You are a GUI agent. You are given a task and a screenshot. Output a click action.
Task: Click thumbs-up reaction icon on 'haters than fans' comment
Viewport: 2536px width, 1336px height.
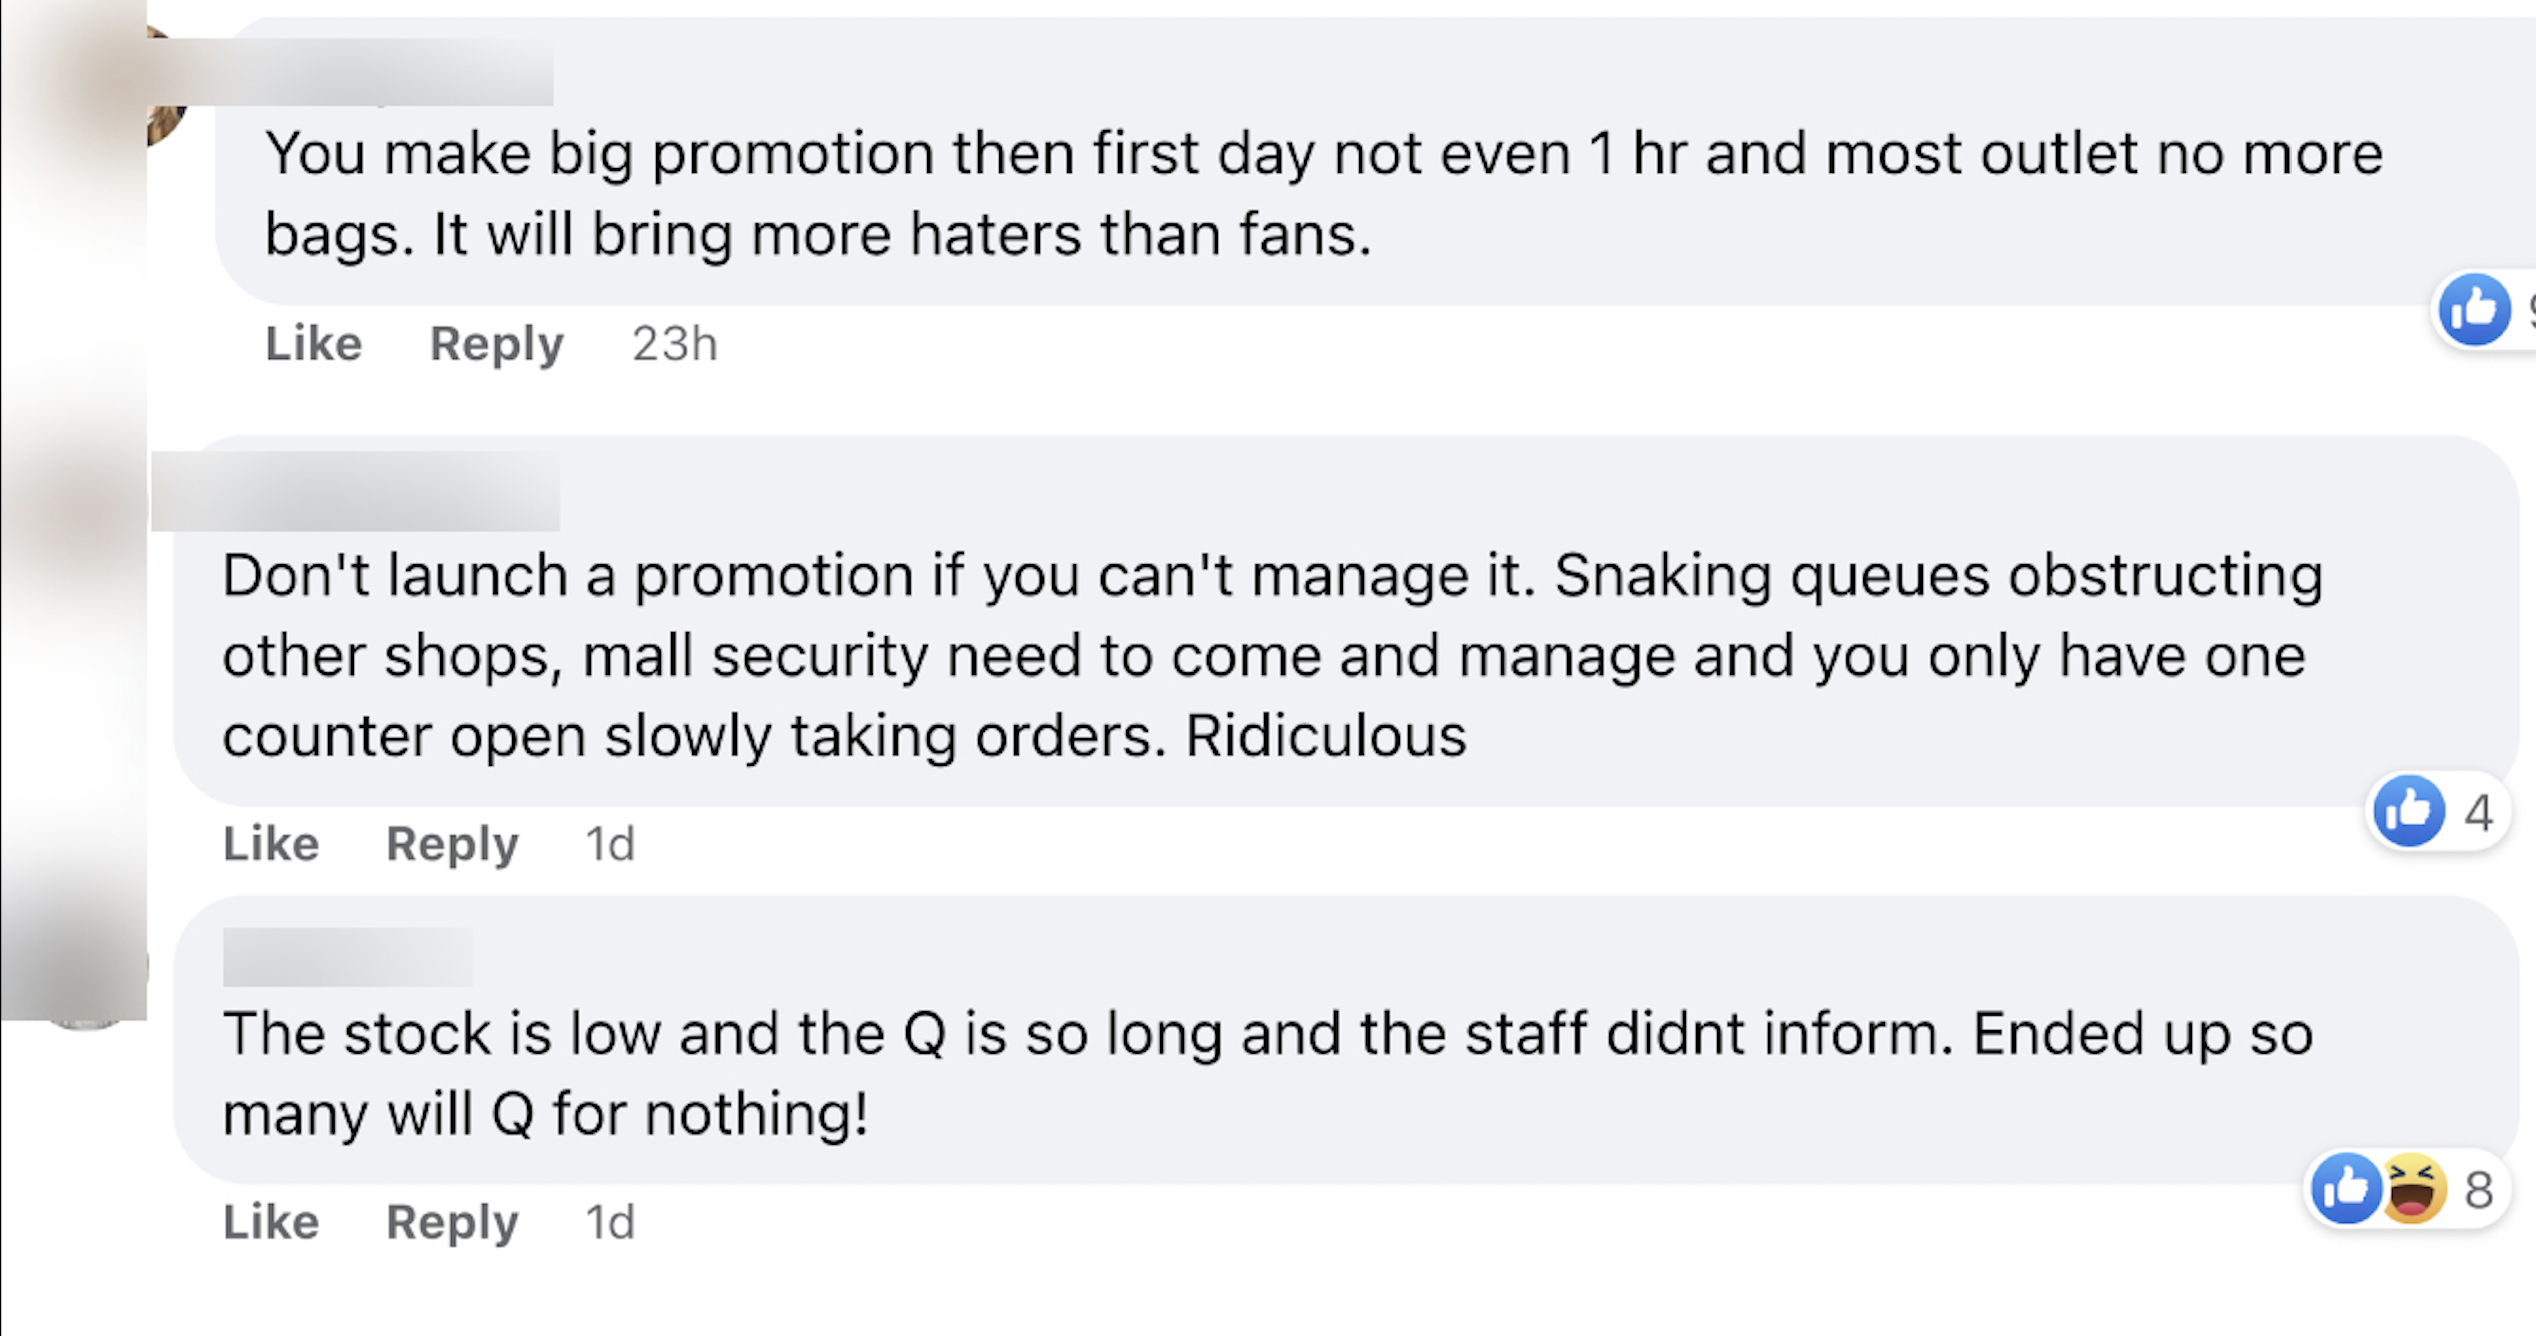(2473, 309)
